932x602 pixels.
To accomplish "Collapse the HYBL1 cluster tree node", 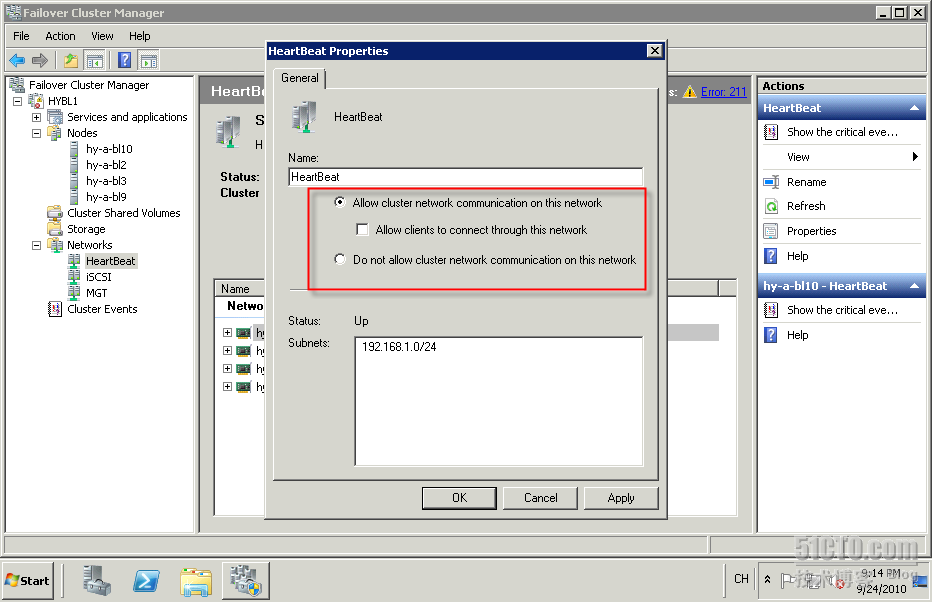I will pos(18,101).
